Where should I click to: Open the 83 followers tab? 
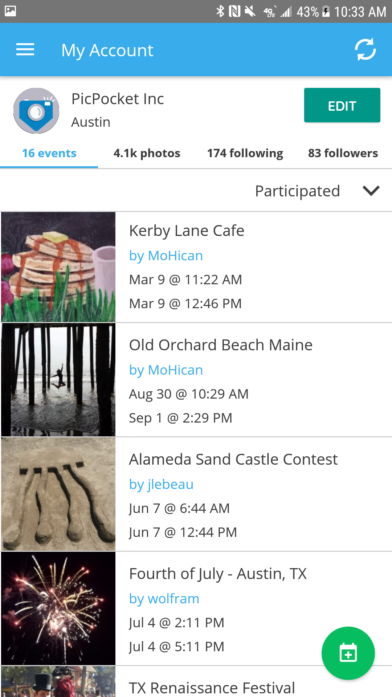coord(343,153)
